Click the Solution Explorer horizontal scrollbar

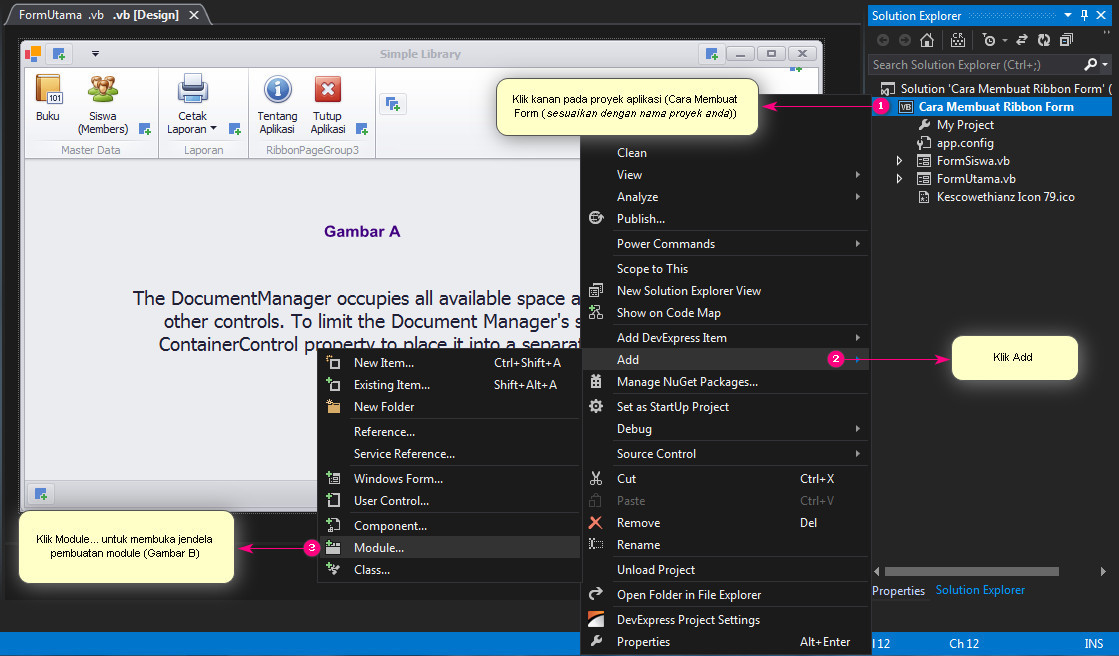pos(971,571)
